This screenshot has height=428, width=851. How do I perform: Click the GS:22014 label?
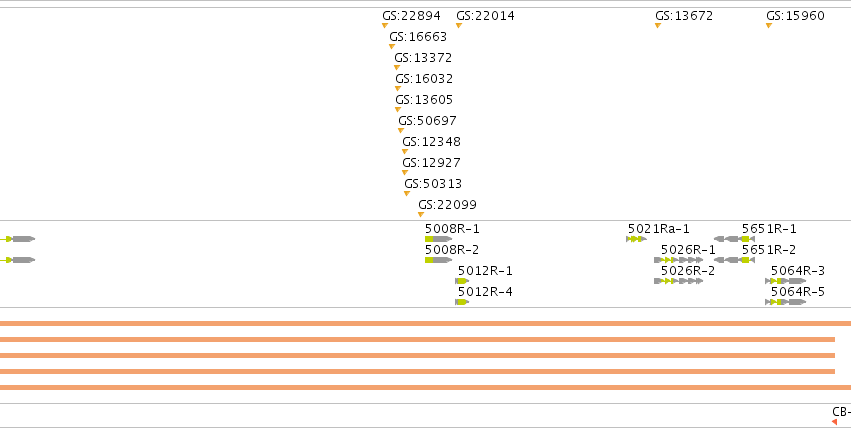tap(485, 16)
